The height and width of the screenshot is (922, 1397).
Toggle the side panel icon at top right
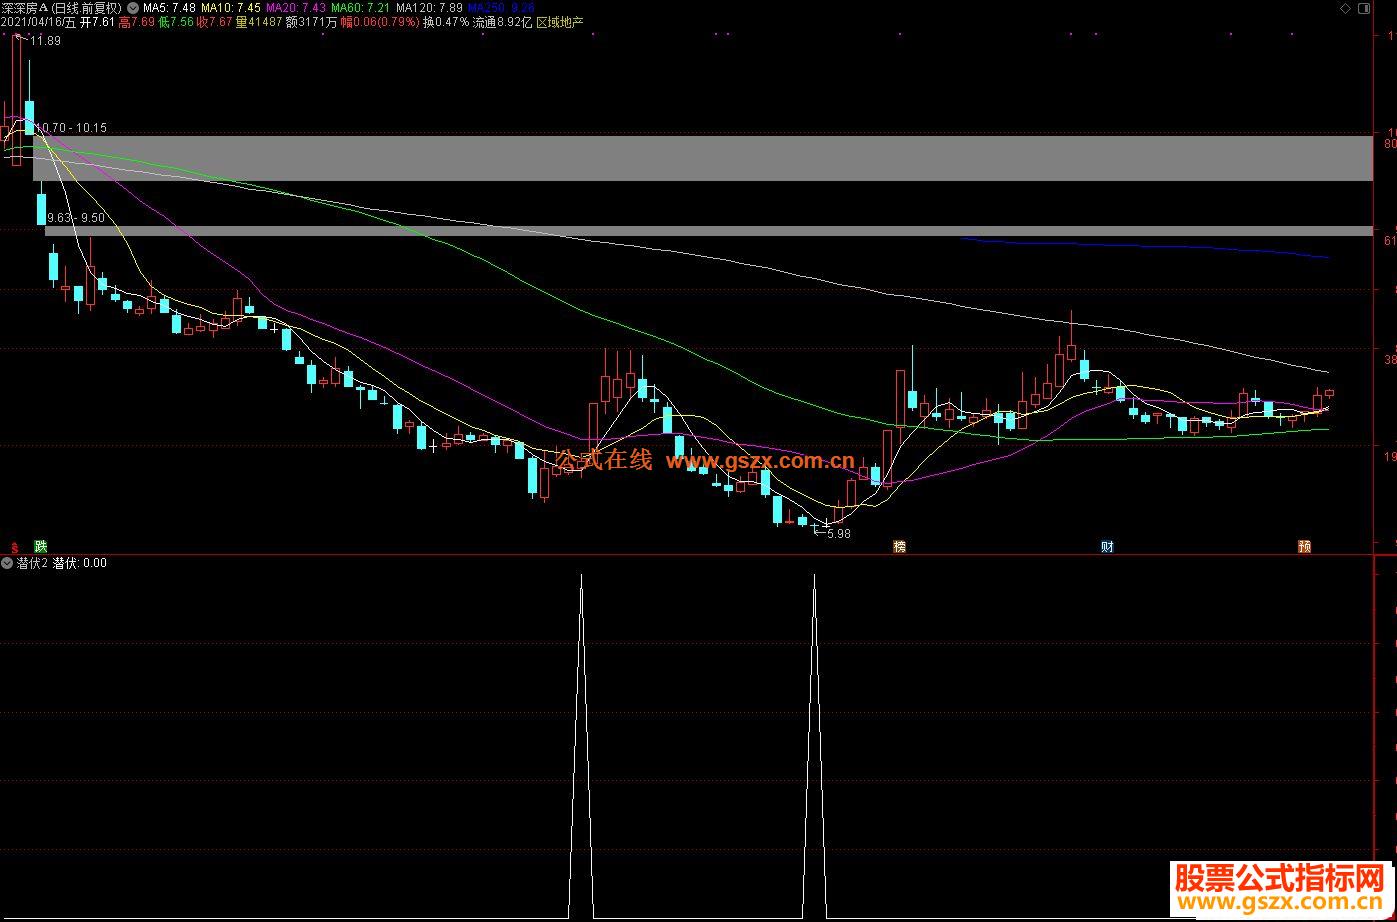(x=1364, y=7)
